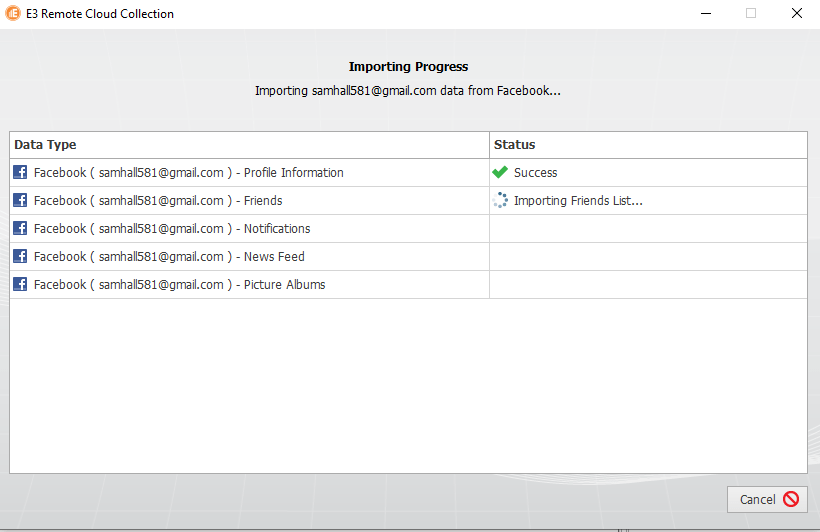Screen dimensions: 820x532
Task: Select the Picture Albums data type row text
Action: point(179,285)
